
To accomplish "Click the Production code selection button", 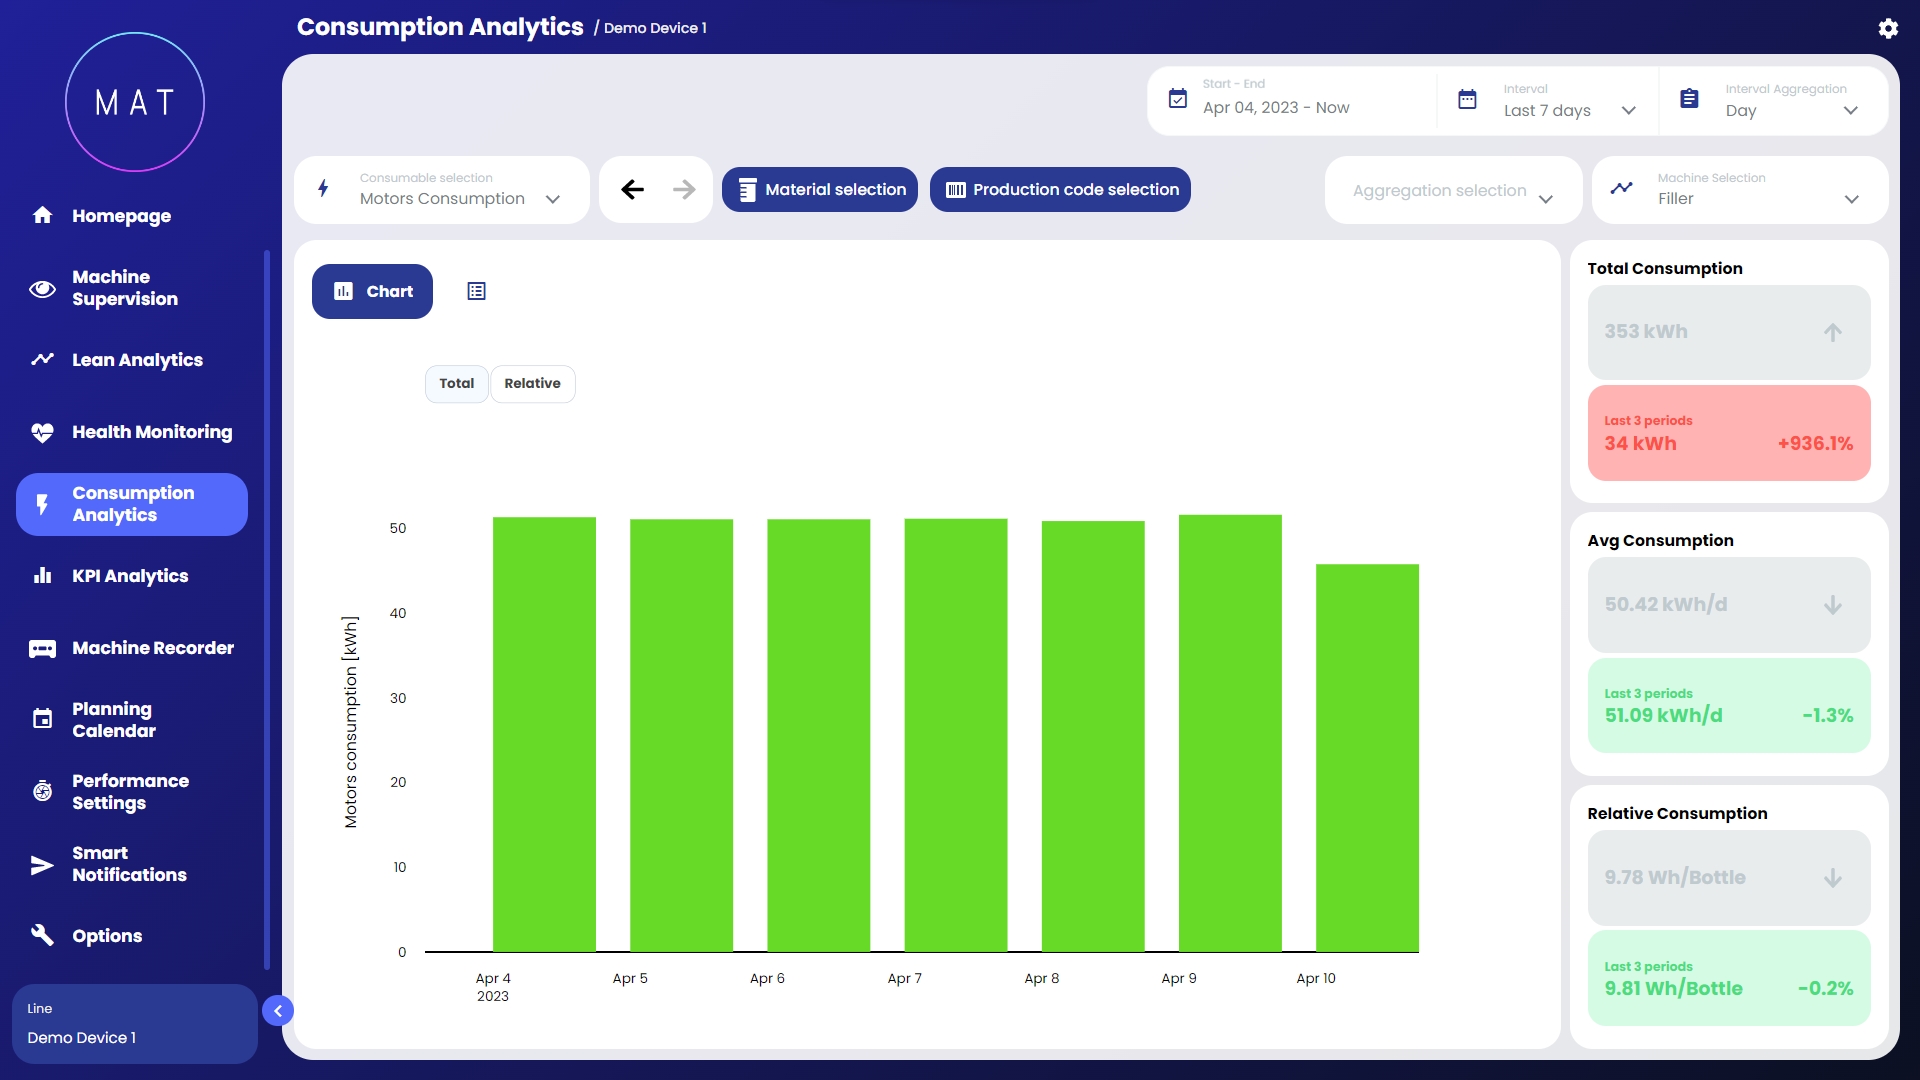I will coord(1060,189).
